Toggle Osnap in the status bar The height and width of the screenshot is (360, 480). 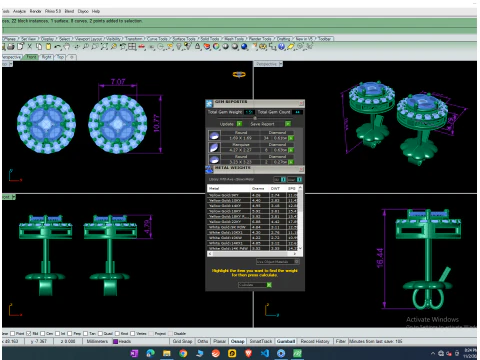click(237, 341)
